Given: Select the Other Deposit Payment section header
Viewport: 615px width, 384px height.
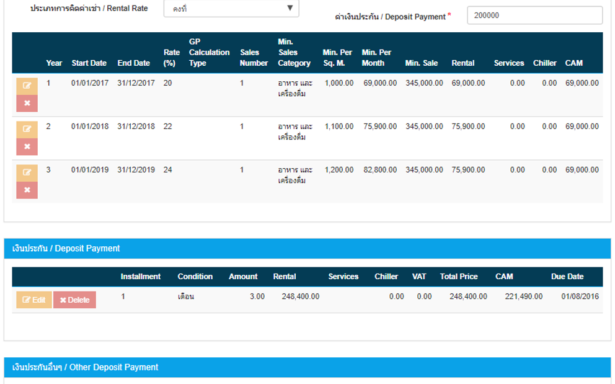Looking at the screenshot, I should pyautogui.click(x=307, y=368).
